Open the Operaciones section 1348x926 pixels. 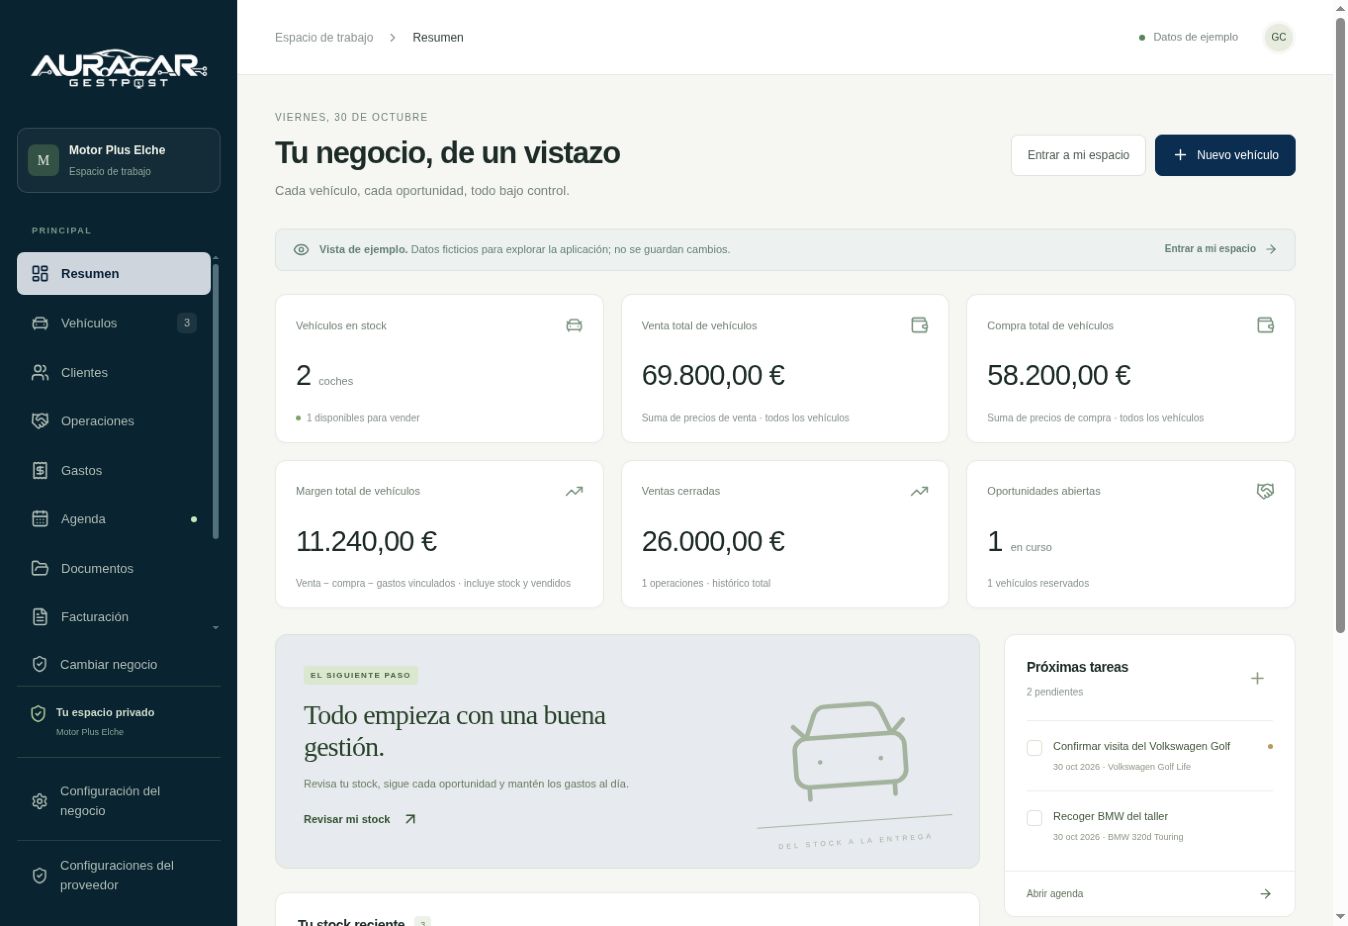114,421
